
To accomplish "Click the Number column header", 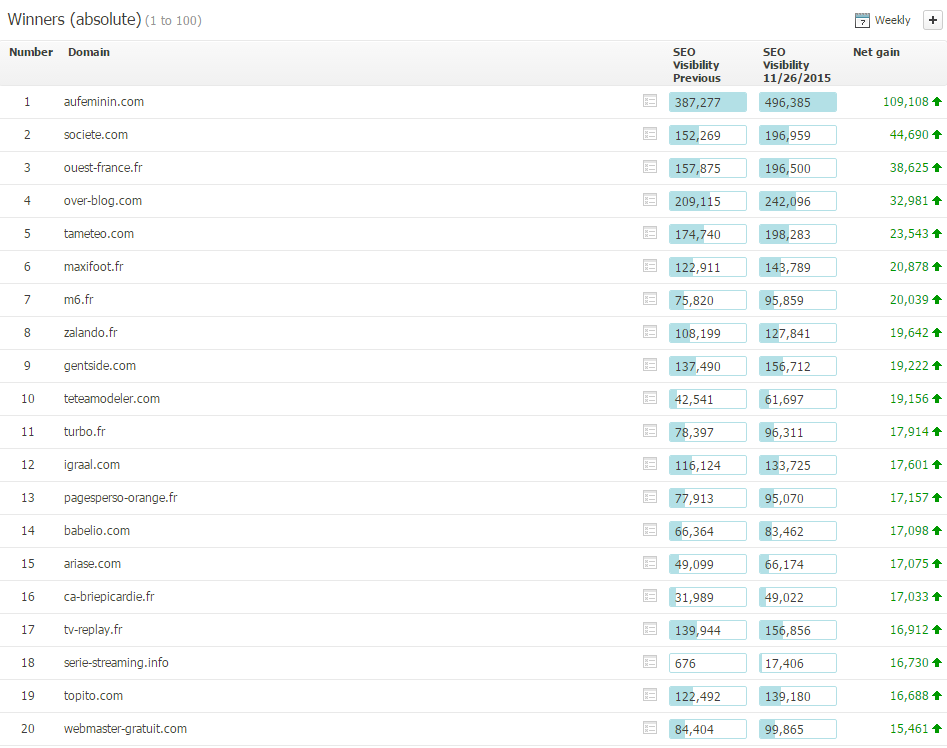I will [31, 52].
